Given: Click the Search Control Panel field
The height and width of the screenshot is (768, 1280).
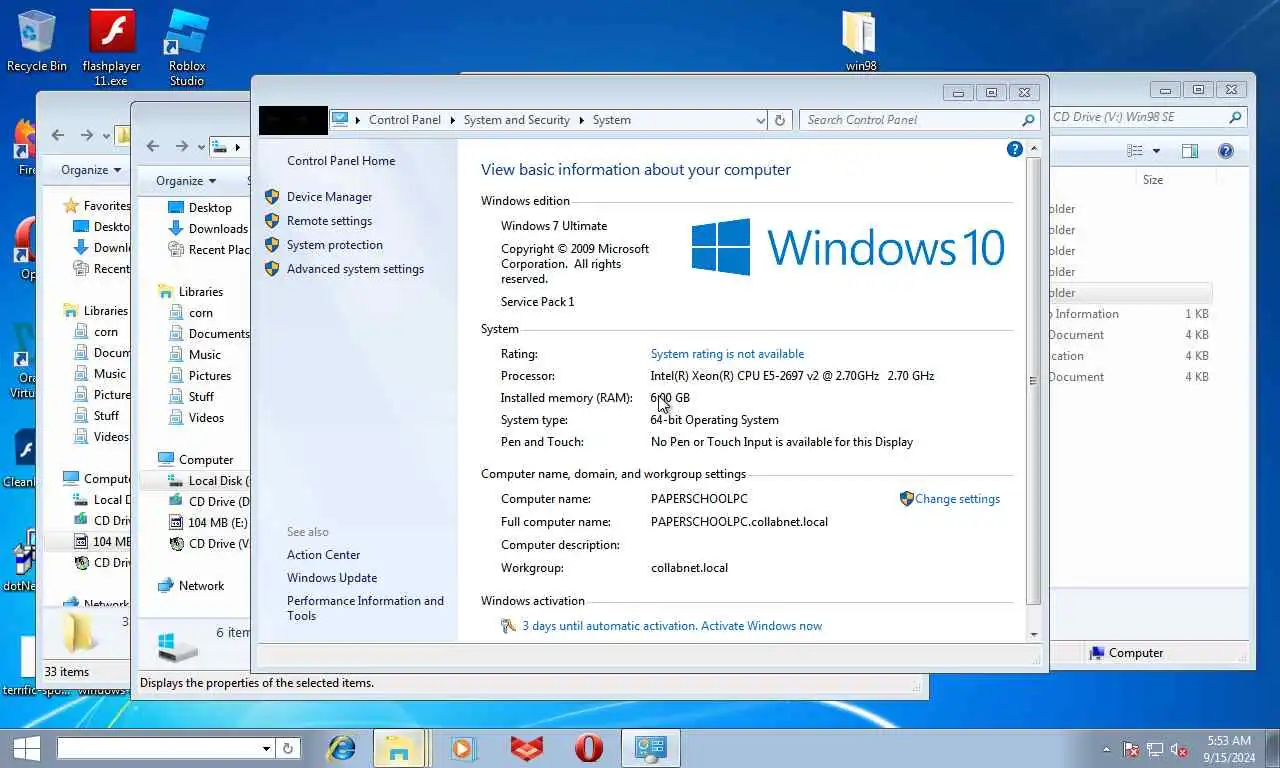Looking at the screenshot, I should [x=910, y=120].
